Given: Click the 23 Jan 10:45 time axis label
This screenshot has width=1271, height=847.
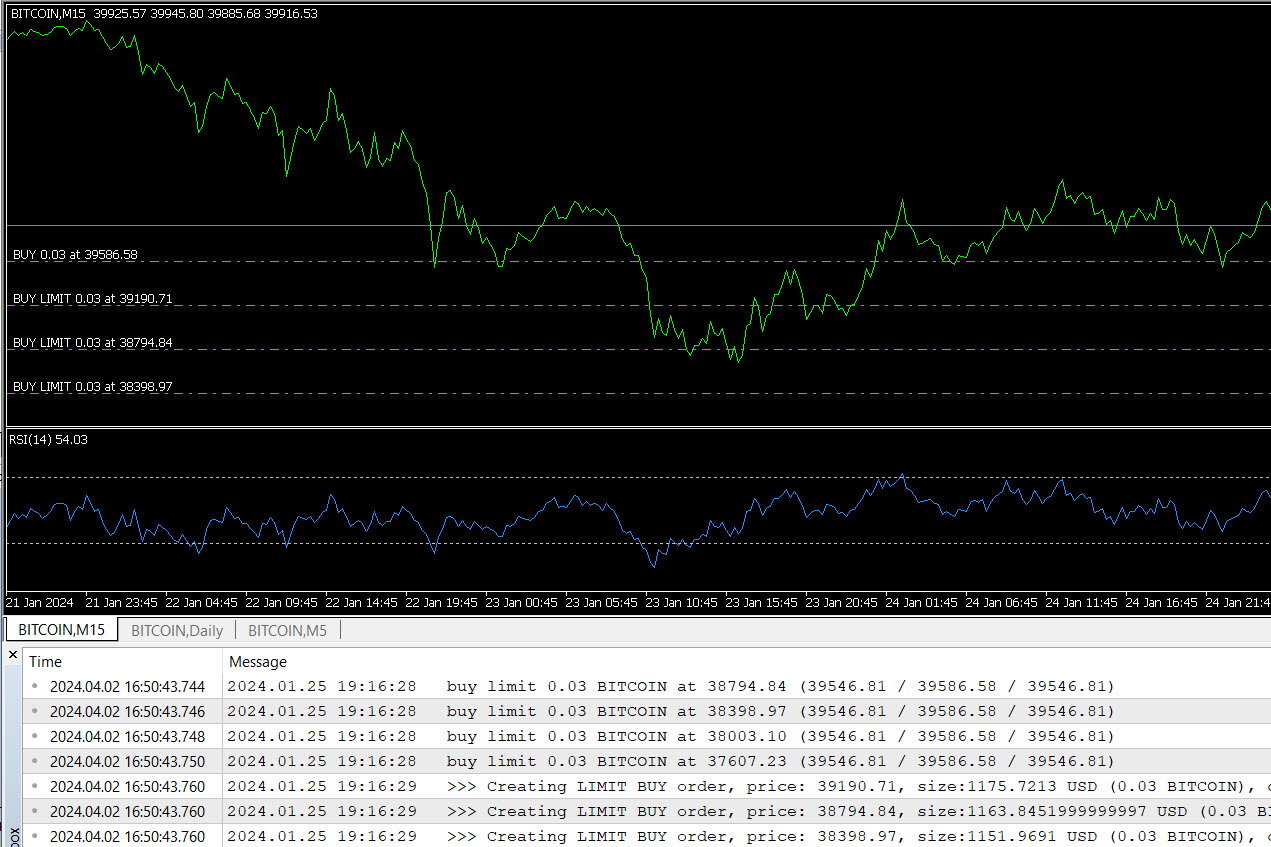Looking at the screenshot, I should point(681,603).
